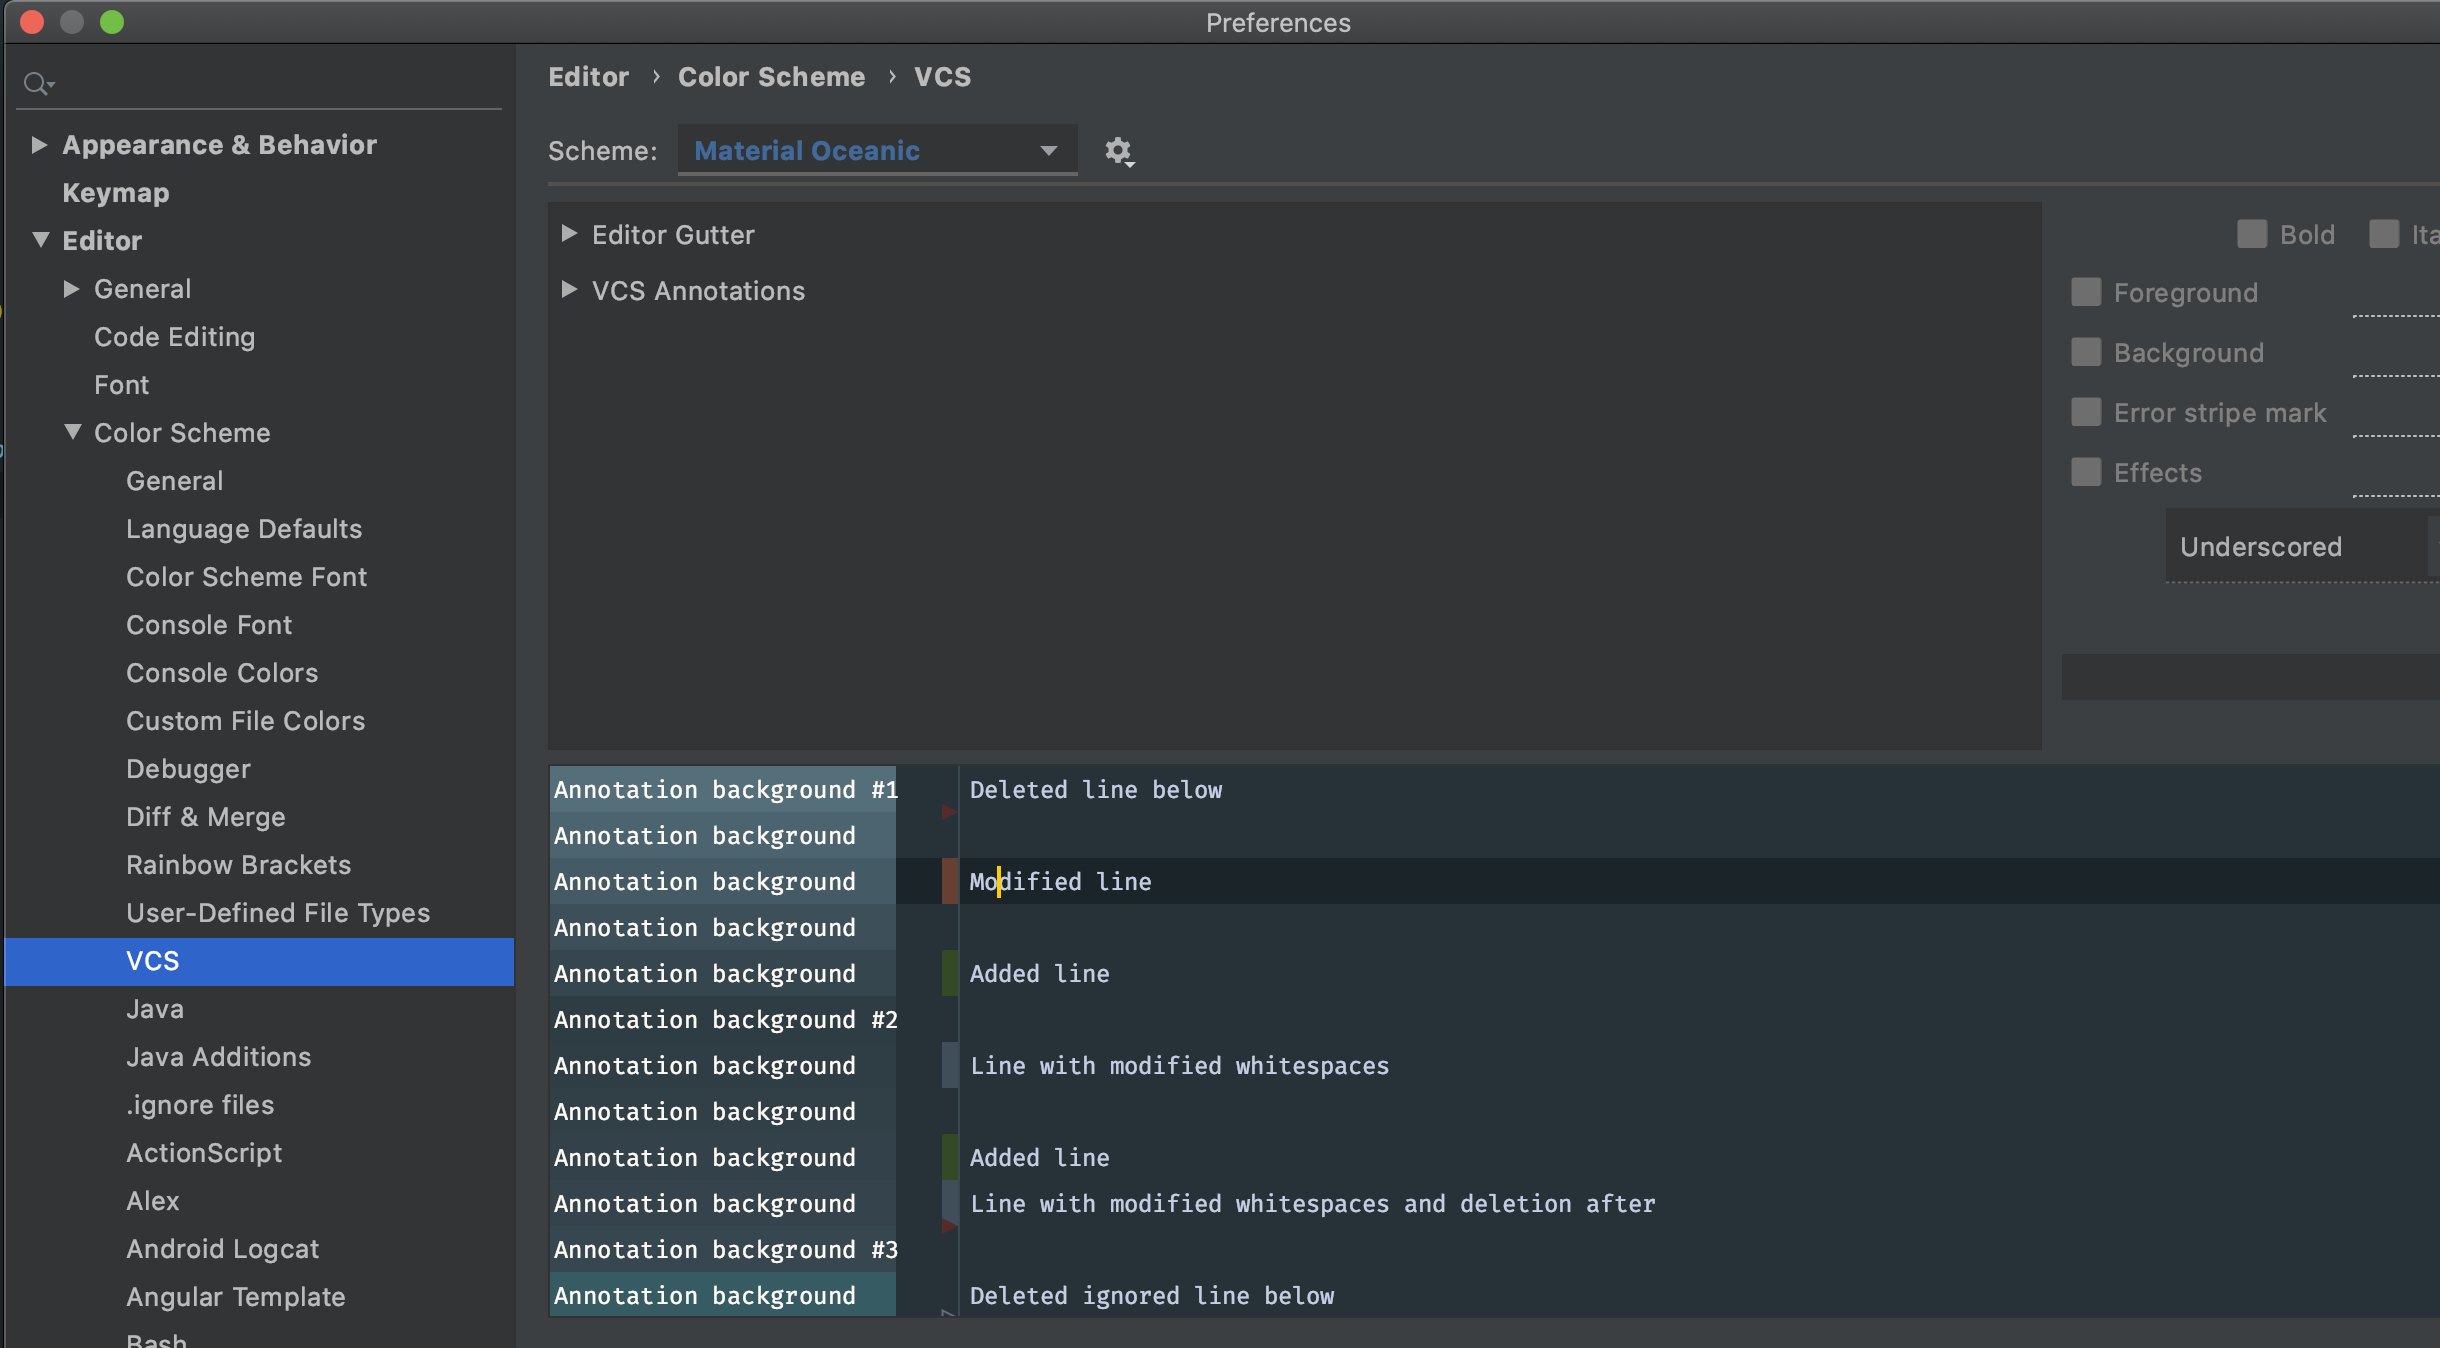Viewport: 2440px width, 1348px height.
Task: Click the deleted line triangle marker
Action: [946, 813]
